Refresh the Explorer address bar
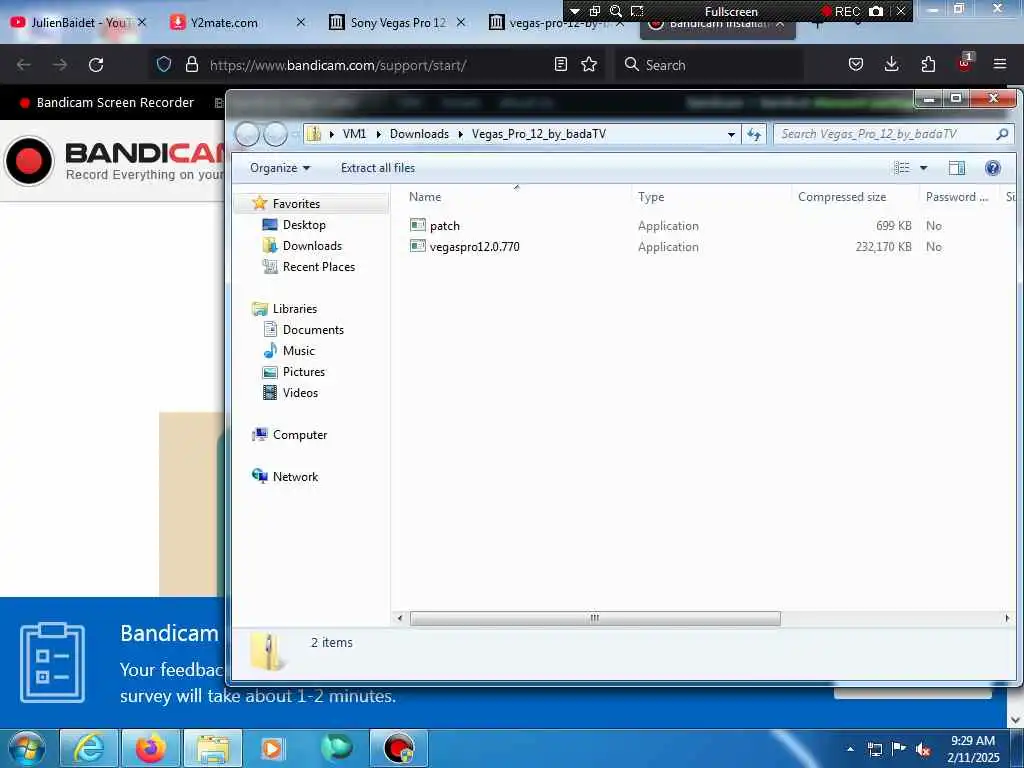The width and height of the screenshot is (1024, 768). 754,134
